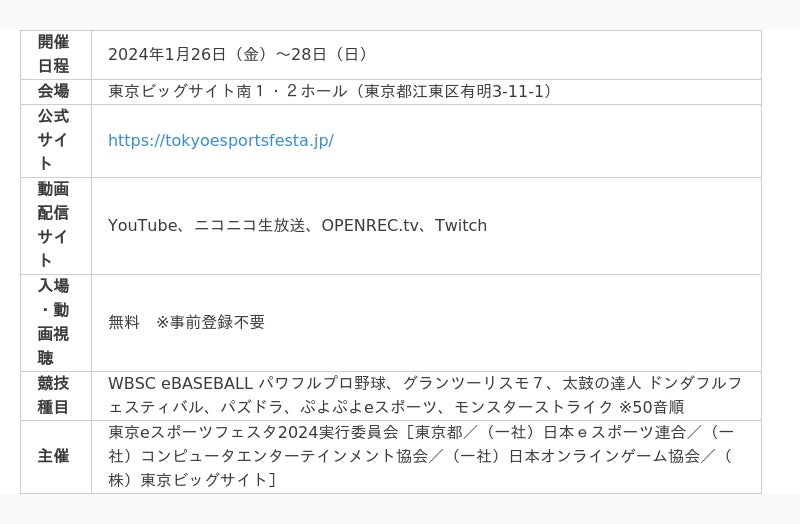The height and width of the screenshot is (524, 800).
Task: Open the tokyoesportsfesta.jp official site link
Action: click(x=220, y=141)
